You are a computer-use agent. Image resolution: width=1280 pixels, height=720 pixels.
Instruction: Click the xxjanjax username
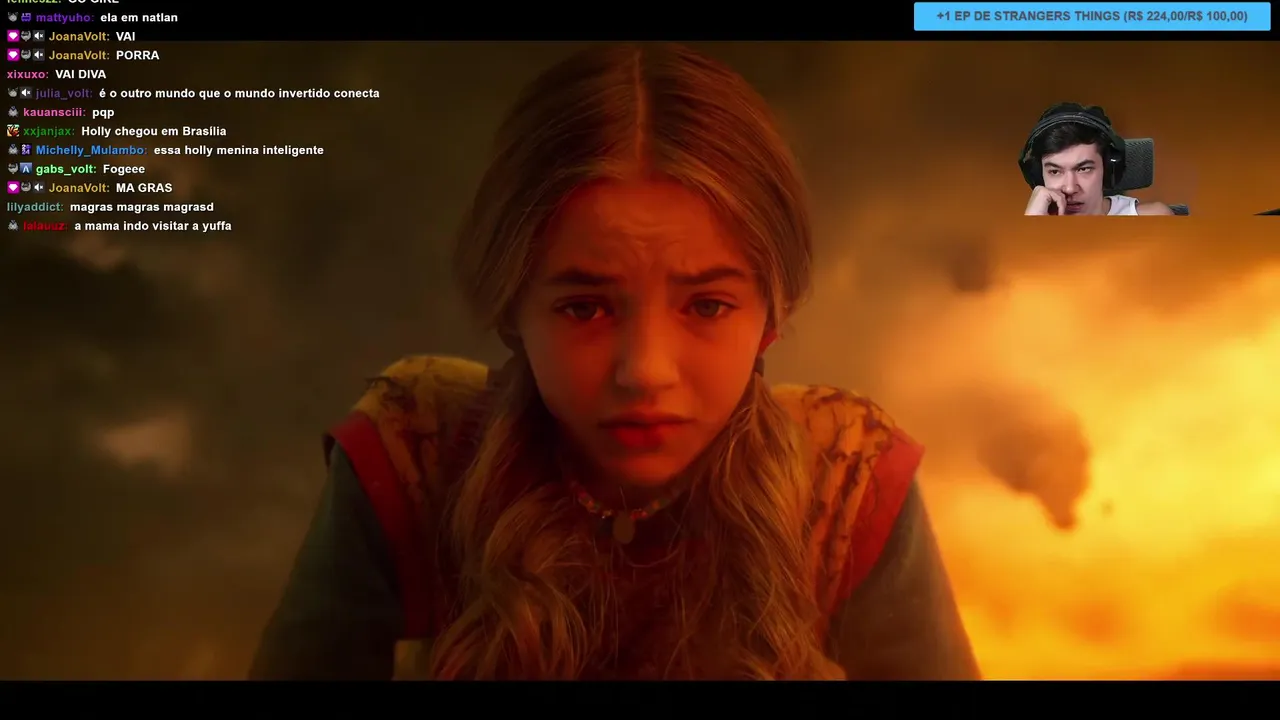(x=49, y=131)
